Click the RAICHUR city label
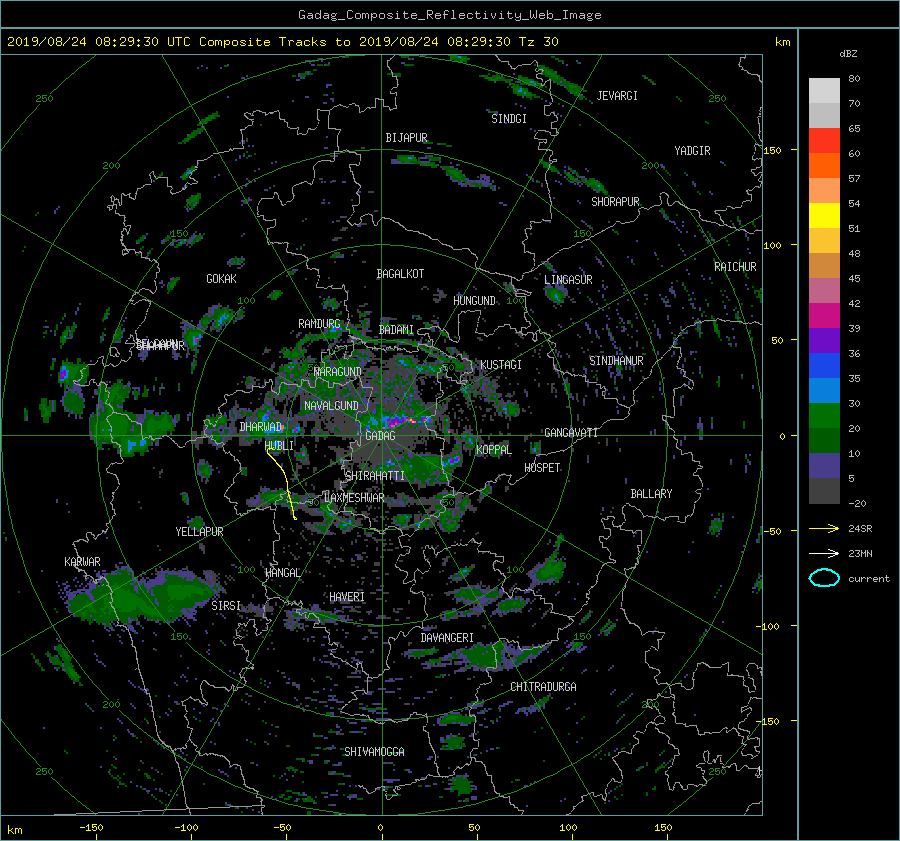 [735, 267]
